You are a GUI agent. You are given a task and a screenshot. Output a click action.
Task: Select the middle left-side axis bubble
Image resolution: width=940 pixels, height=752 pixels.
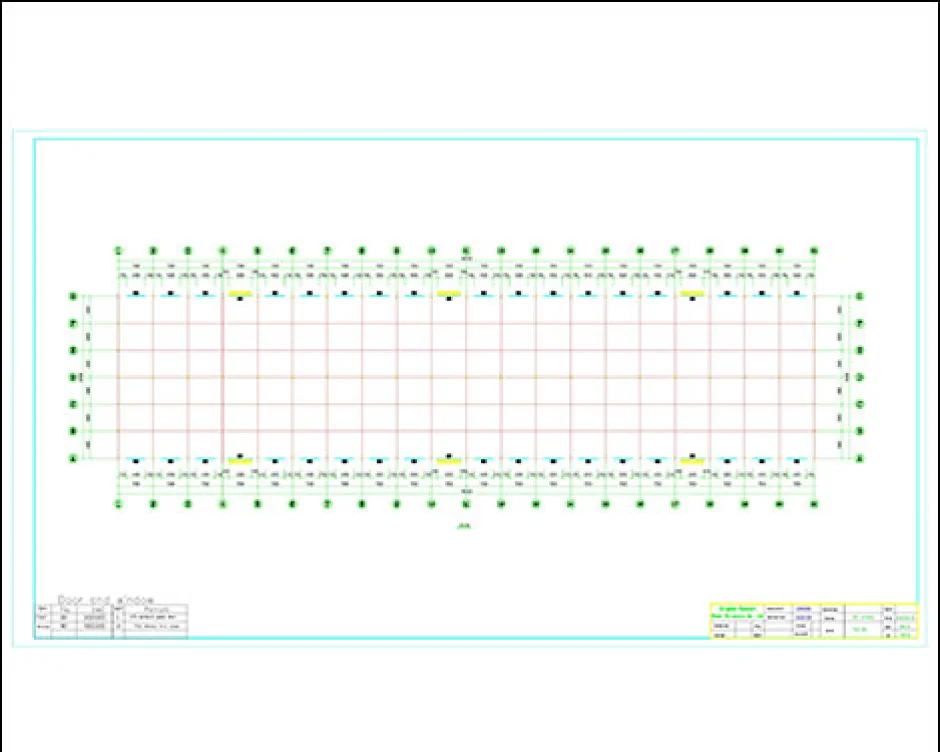pyautogui.click(x=72, y=377)
